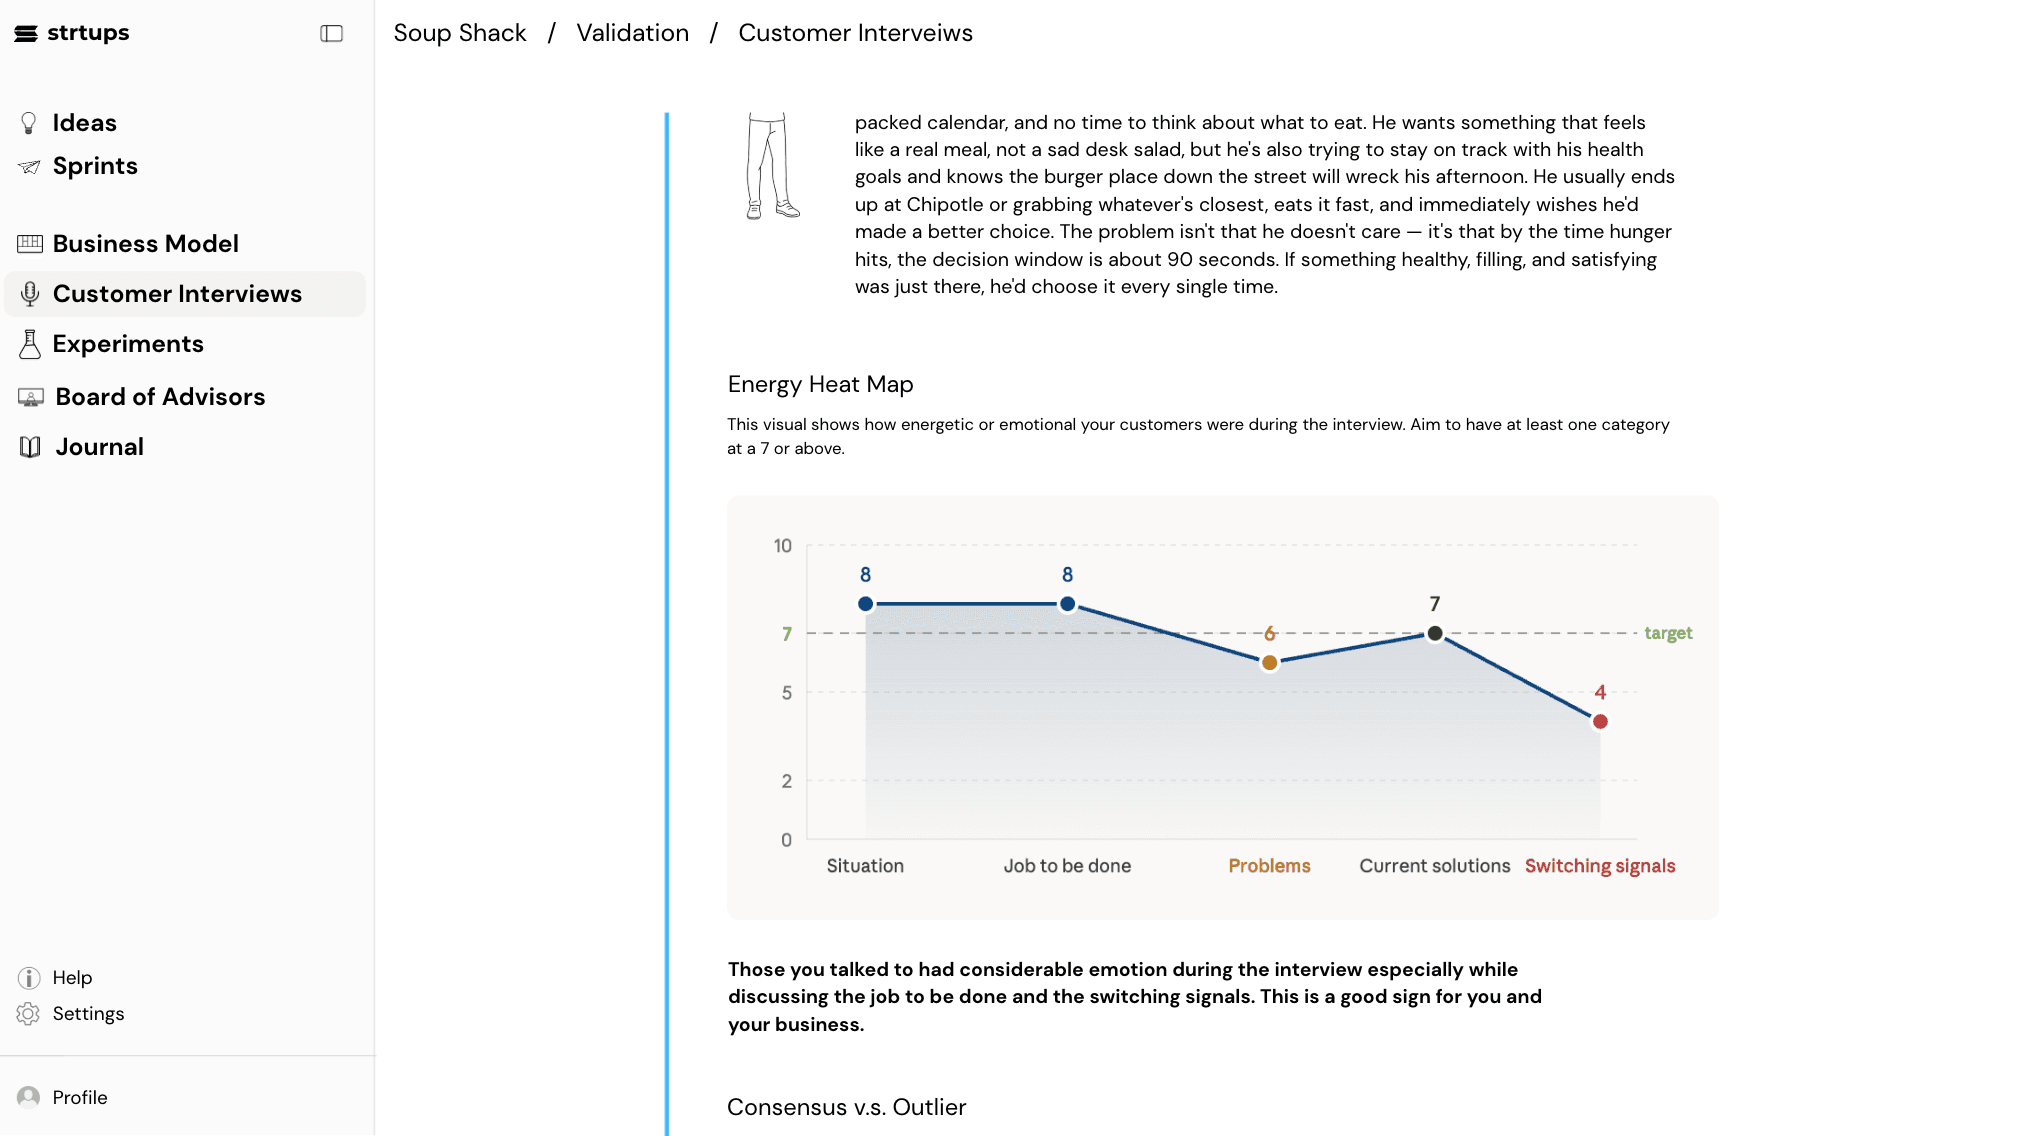Image resolution: width=2022 pixels, height=1136 pixels.
Task: Open Experiments using the flask icon
Action: pos(30,343)
